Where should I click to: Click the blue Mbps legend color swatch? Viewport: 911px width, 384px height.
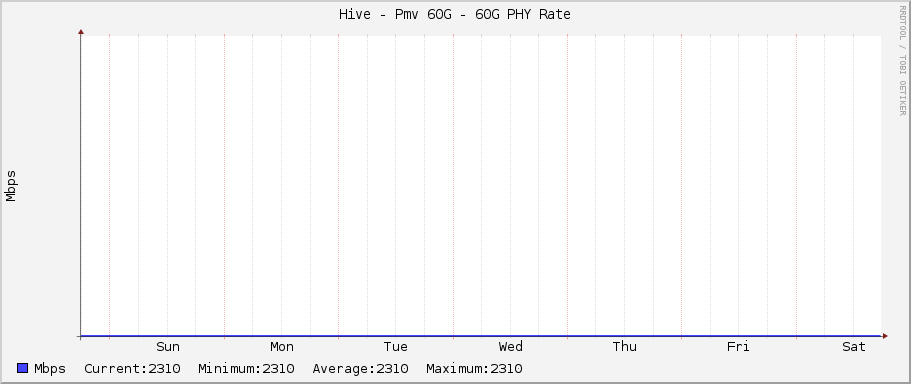(23, 368)
